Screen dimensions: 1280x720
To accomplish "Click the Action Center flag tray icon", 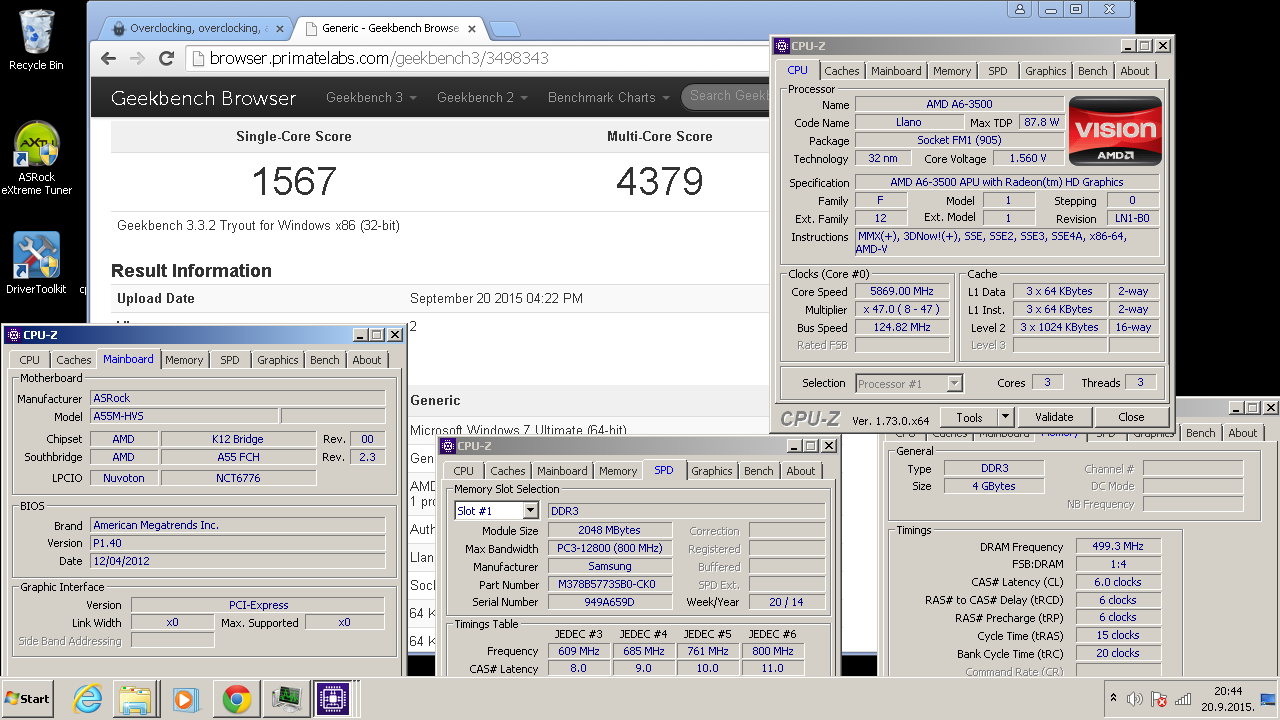I will click(x=1159, y=699).
